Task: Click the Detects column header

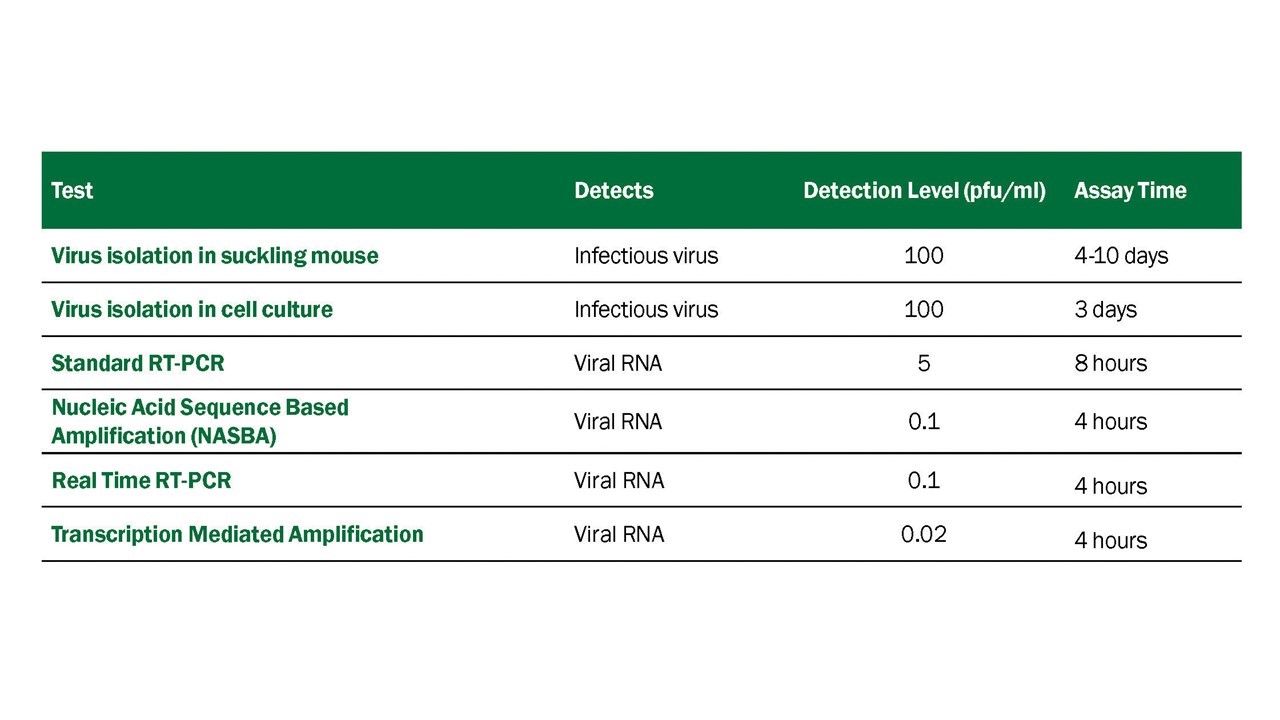Action: click(x=614, y=191)
